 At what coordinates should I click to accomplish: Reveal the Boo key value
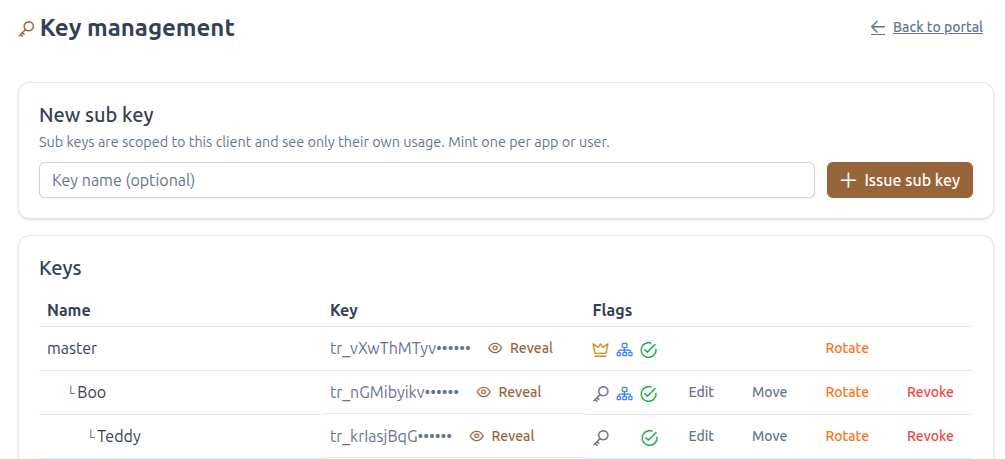(509, 392)
